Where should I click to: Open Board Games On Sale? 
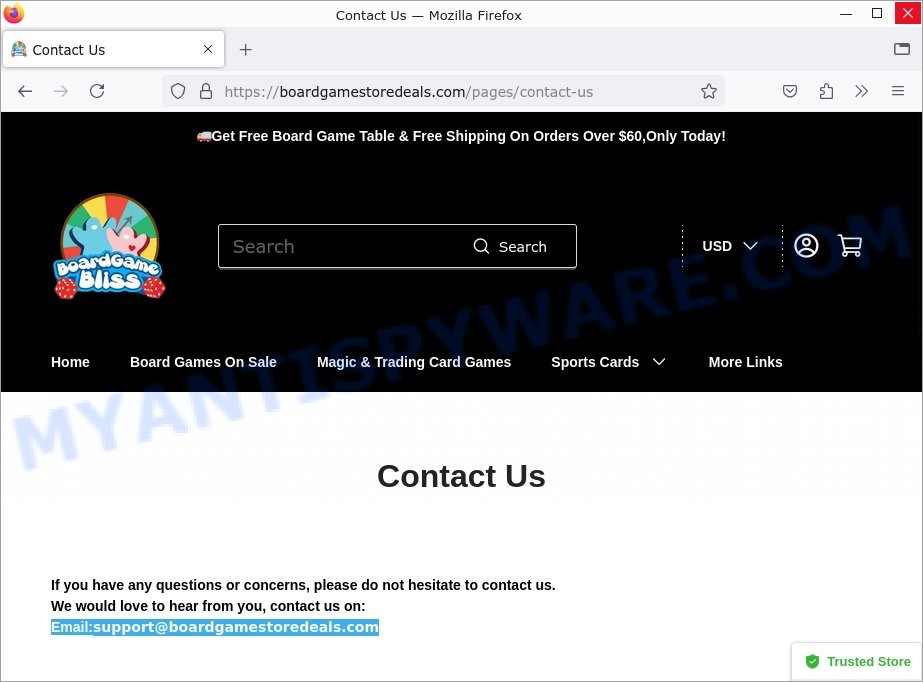(x=203, y=362)
